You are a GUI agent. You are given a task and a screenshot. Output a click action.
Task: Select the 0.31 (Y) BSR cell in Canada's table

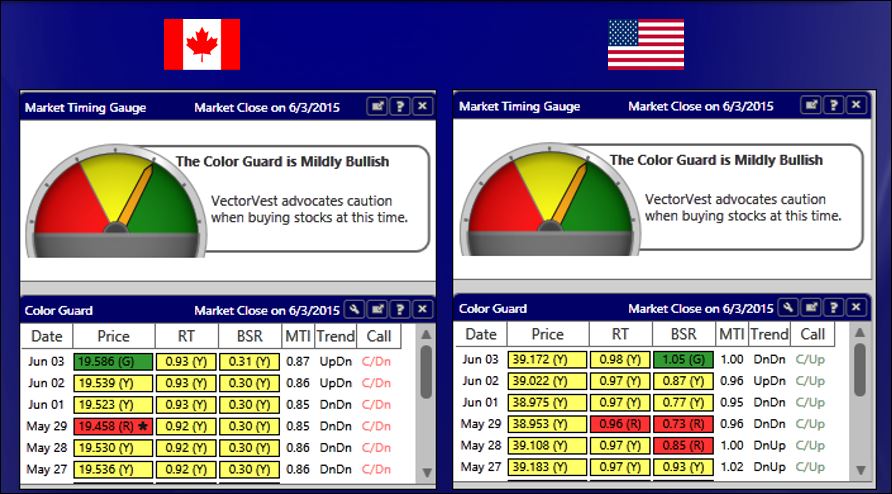click(249, 361)
